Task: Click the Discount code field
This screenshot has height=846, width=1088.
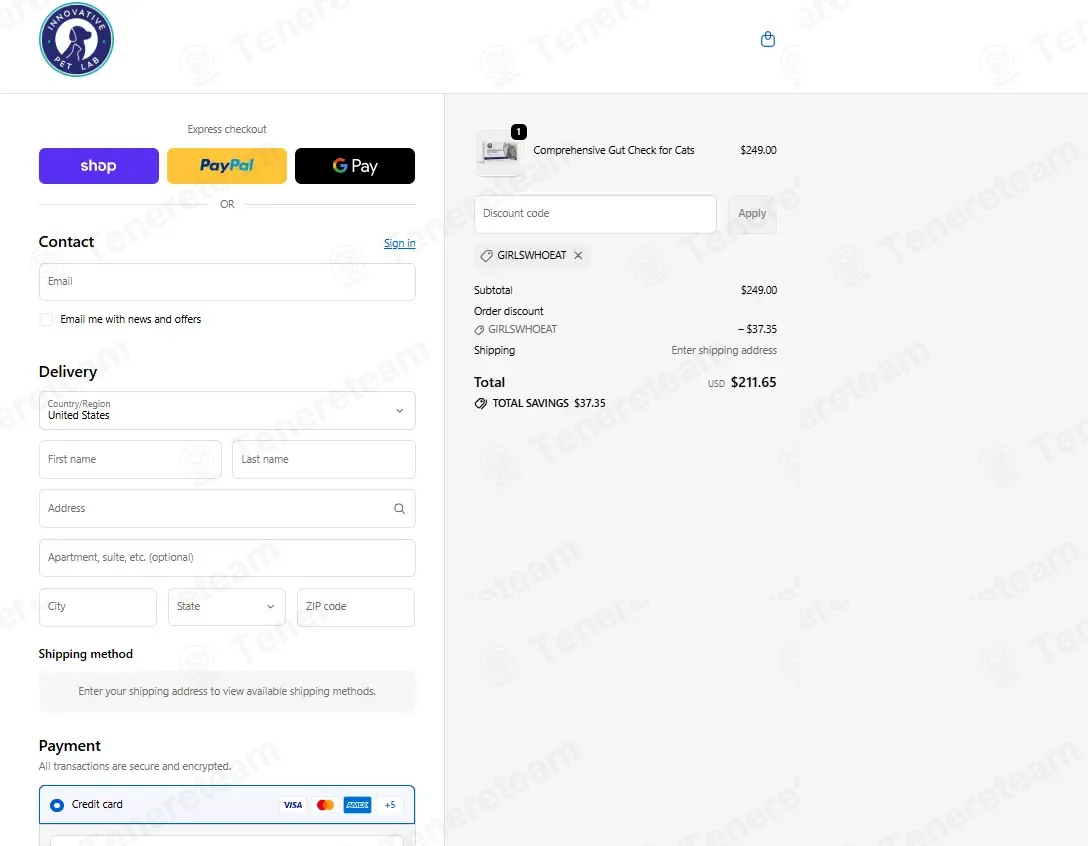Action: click(595, 214)
